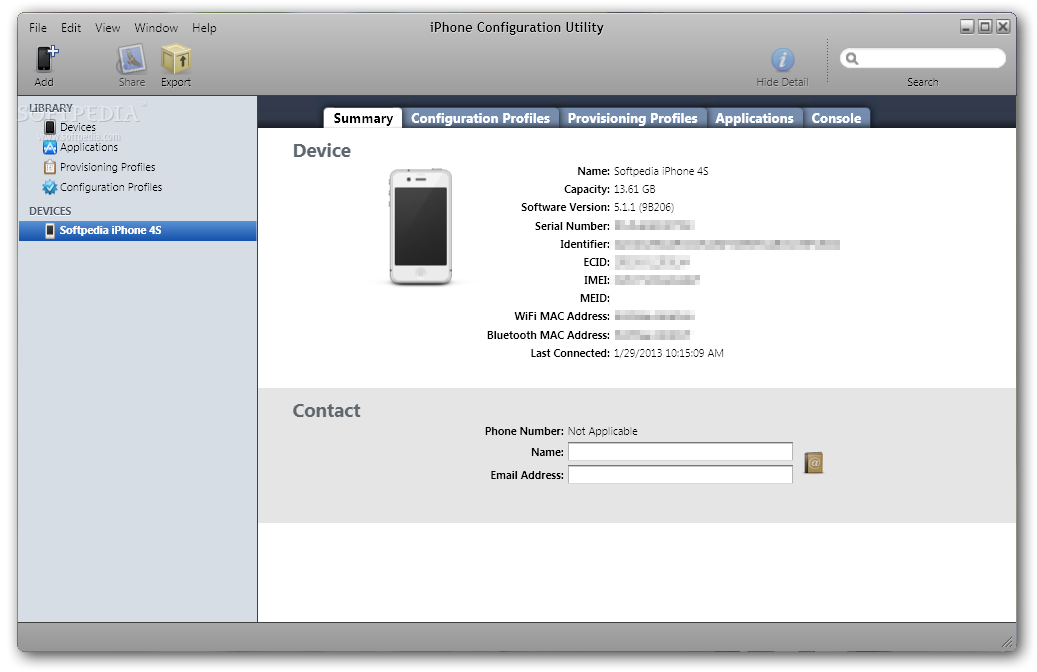The image size is (1037, 672).
Task: Switch to the Summary tab
Action: [363, 118]
